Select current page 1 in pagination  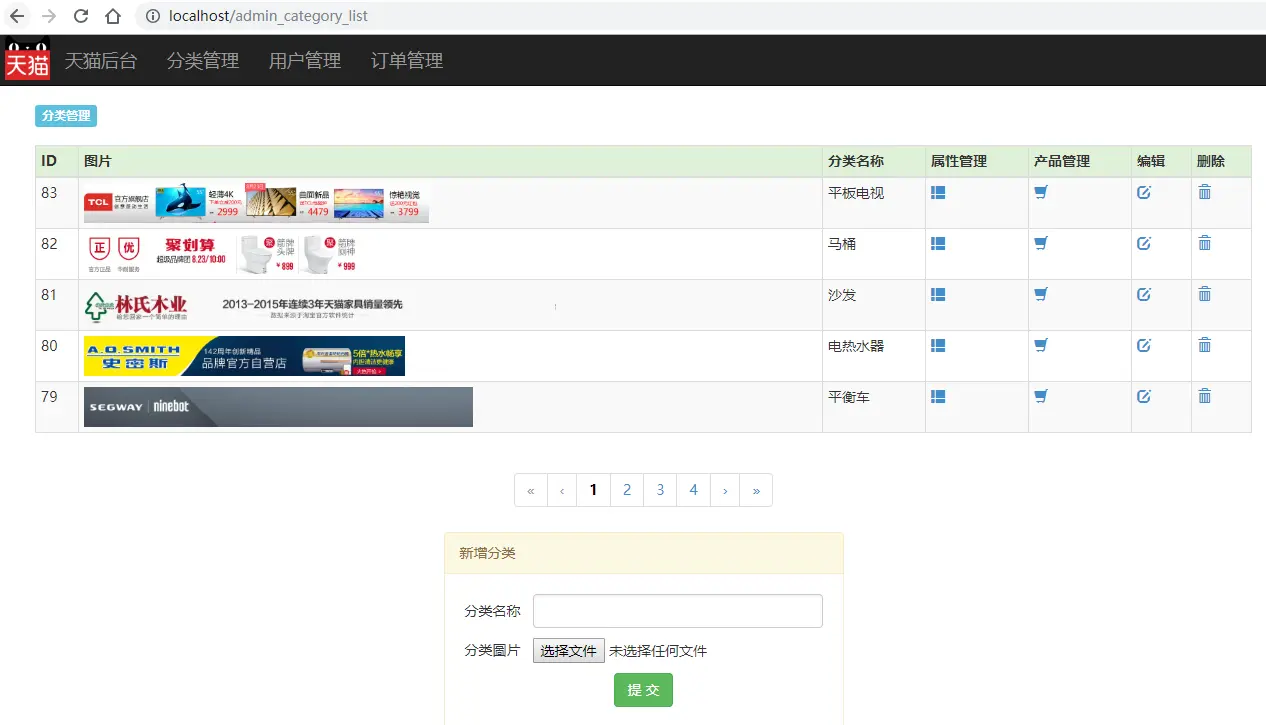(x=594, y=490)
